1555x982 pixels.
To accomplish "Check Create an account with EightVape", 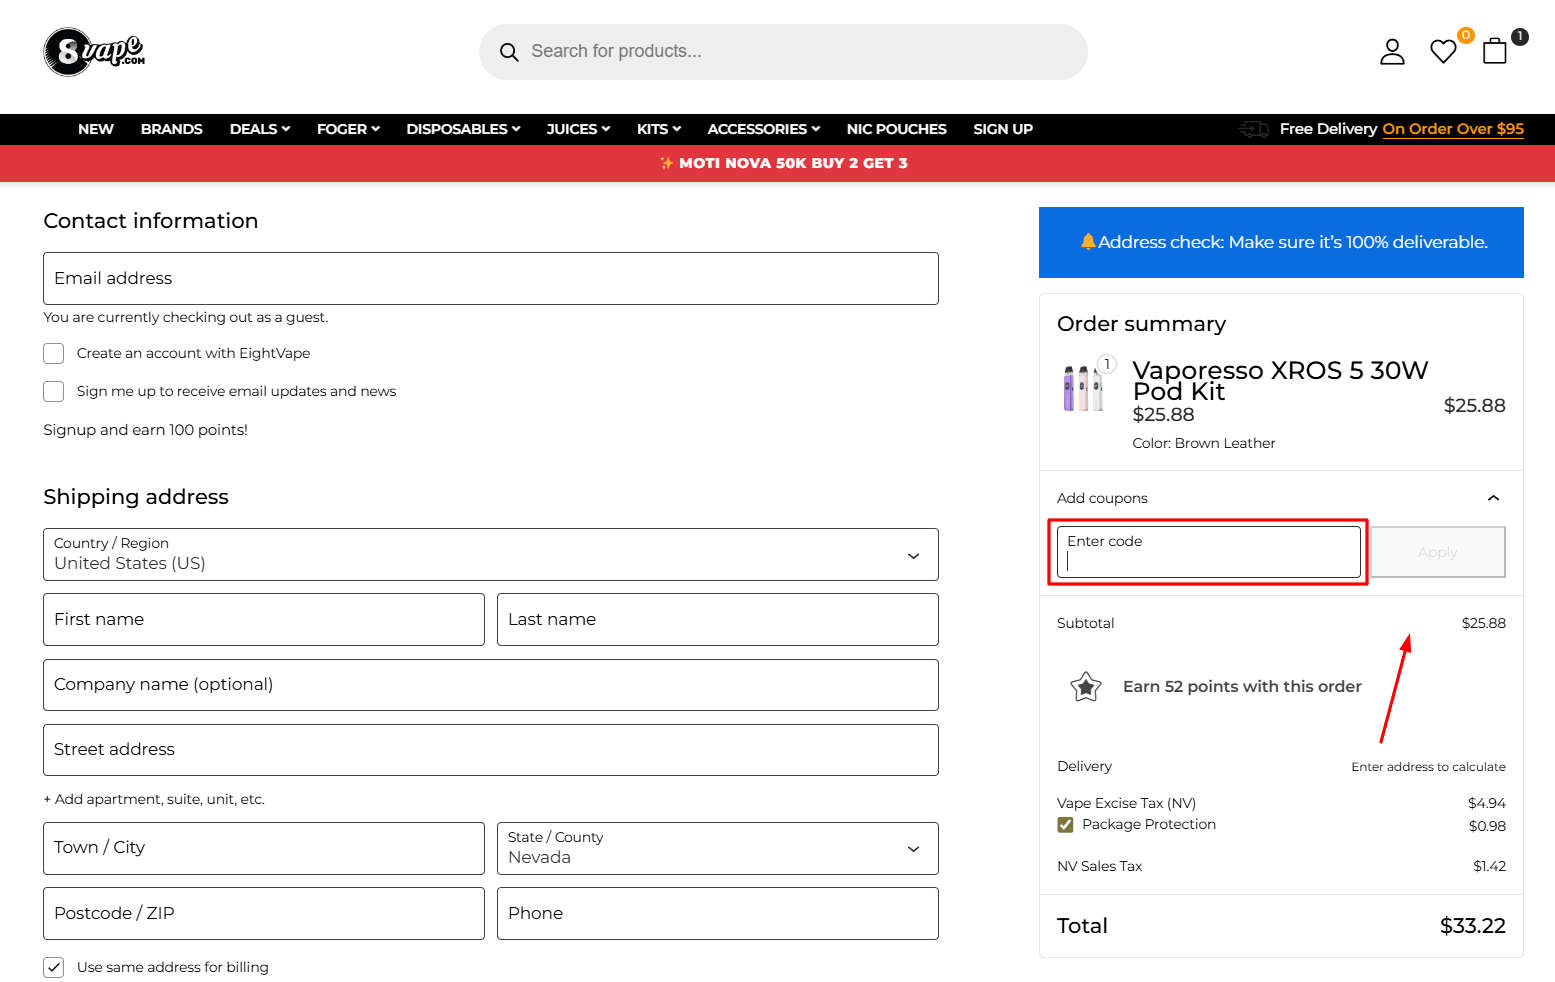I will [54, 353].
